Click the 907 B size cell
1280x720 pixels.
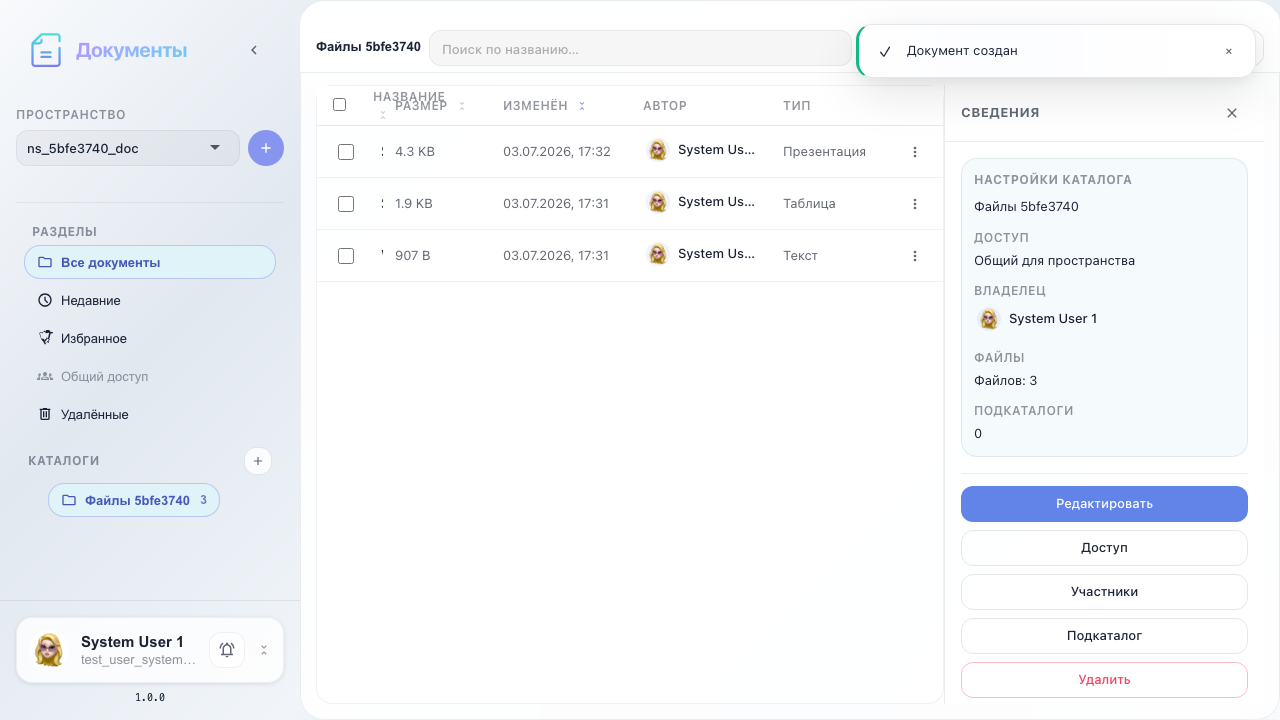coord(413,256)
